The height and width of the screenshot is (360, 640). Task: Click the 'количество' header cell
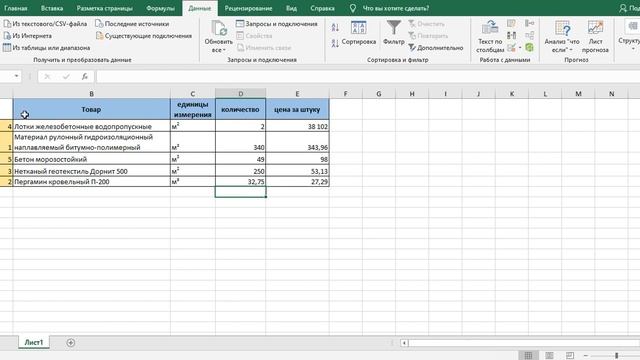click(240, 109)
